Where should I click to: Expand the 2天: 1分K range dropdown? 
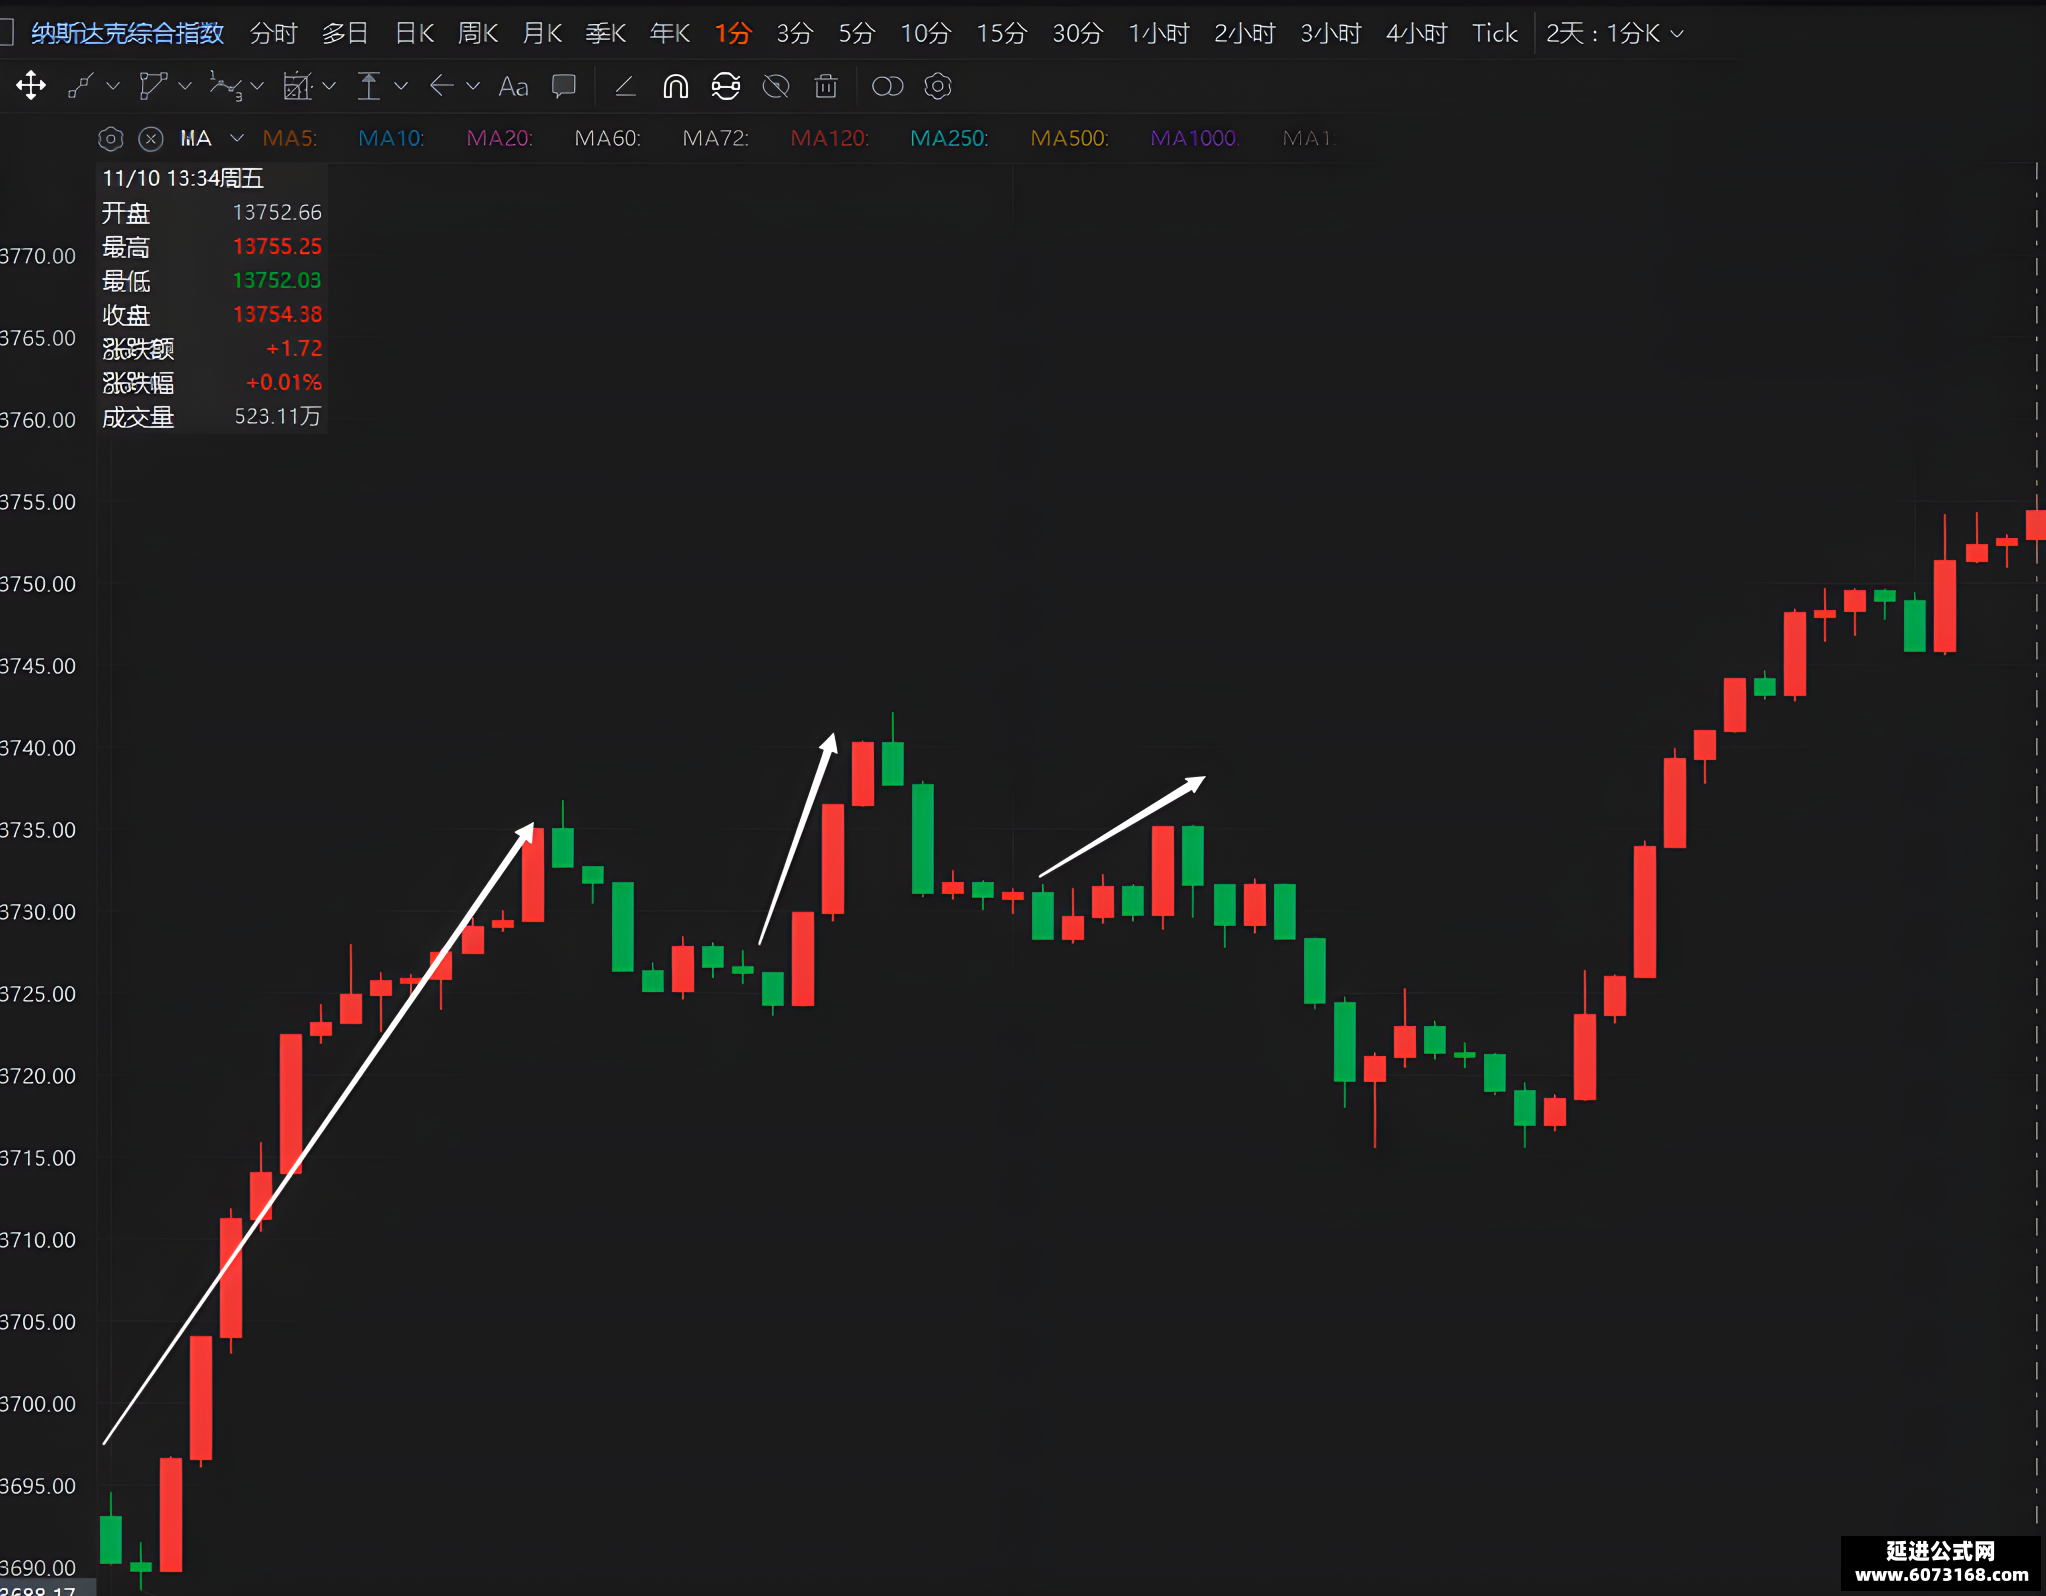1614,34
